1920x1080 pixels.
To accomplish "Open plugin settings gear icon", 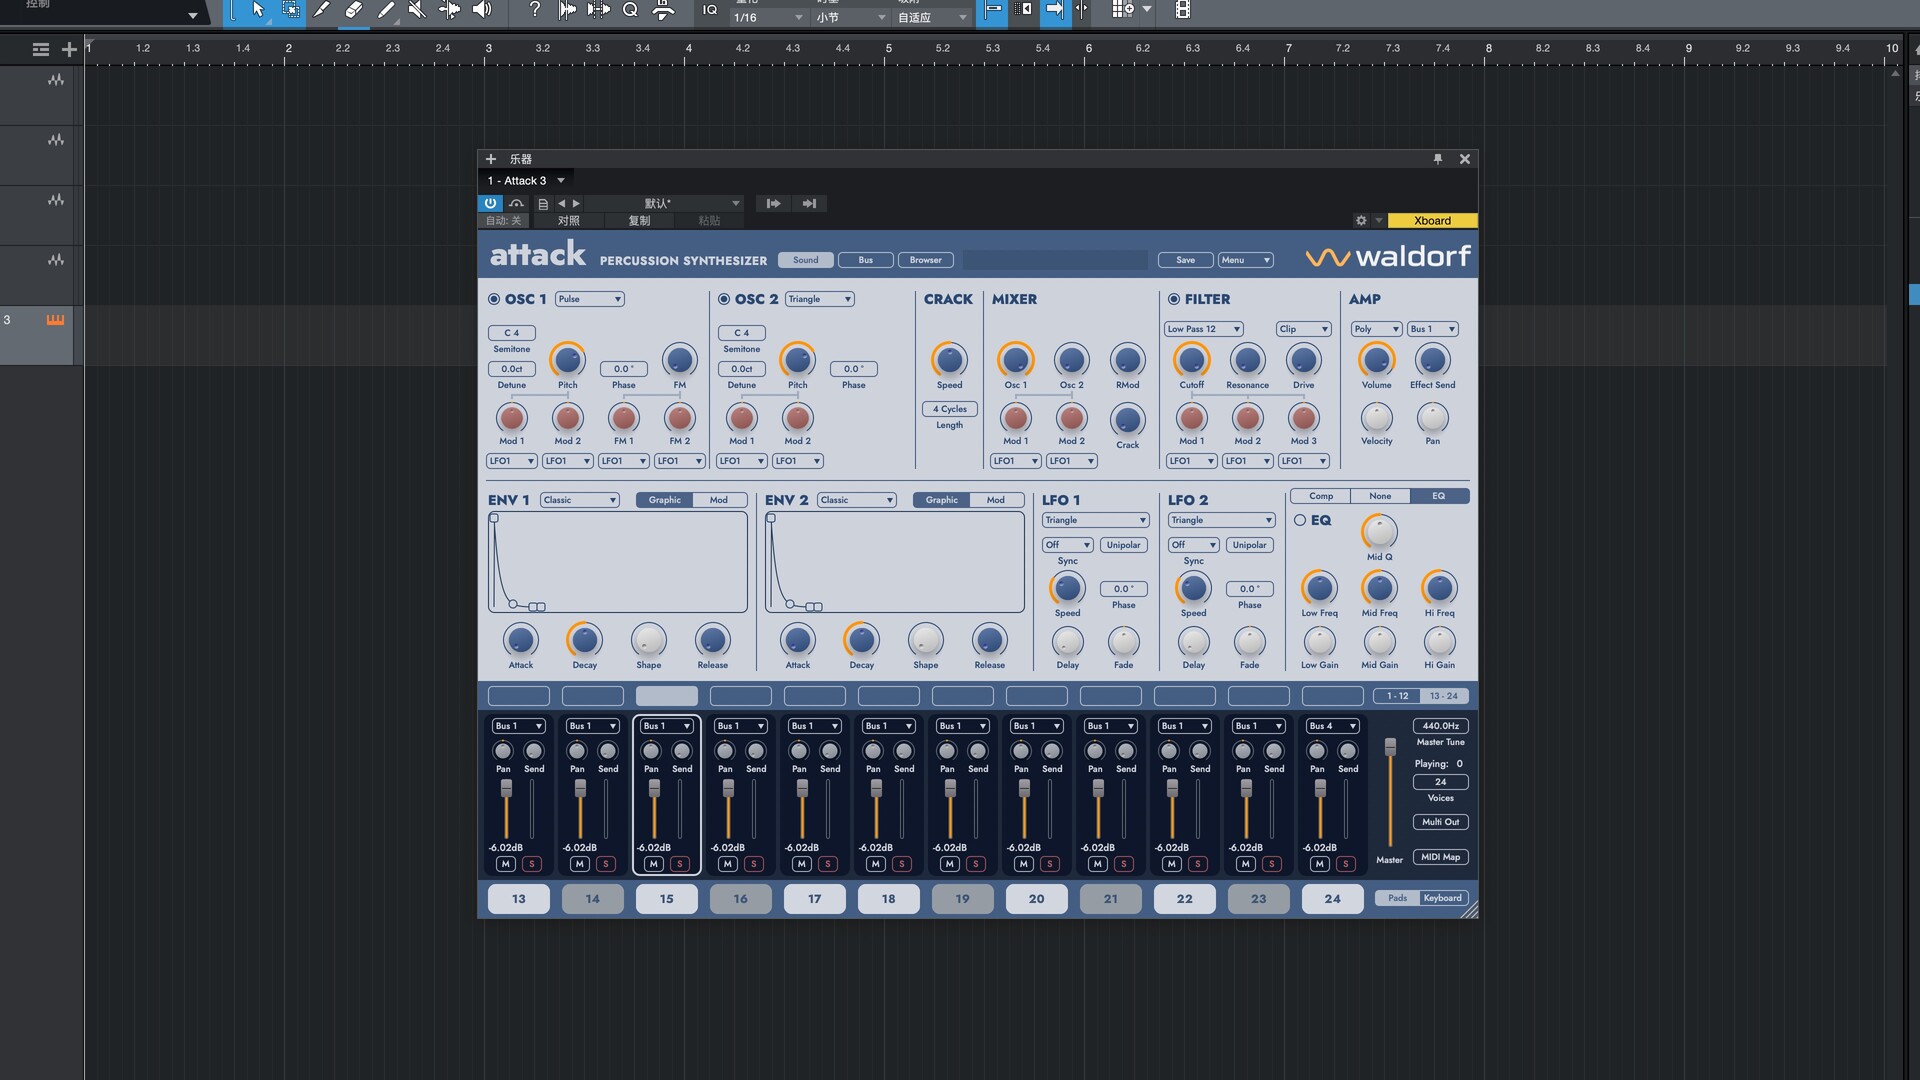I will tap(1360, 221).
